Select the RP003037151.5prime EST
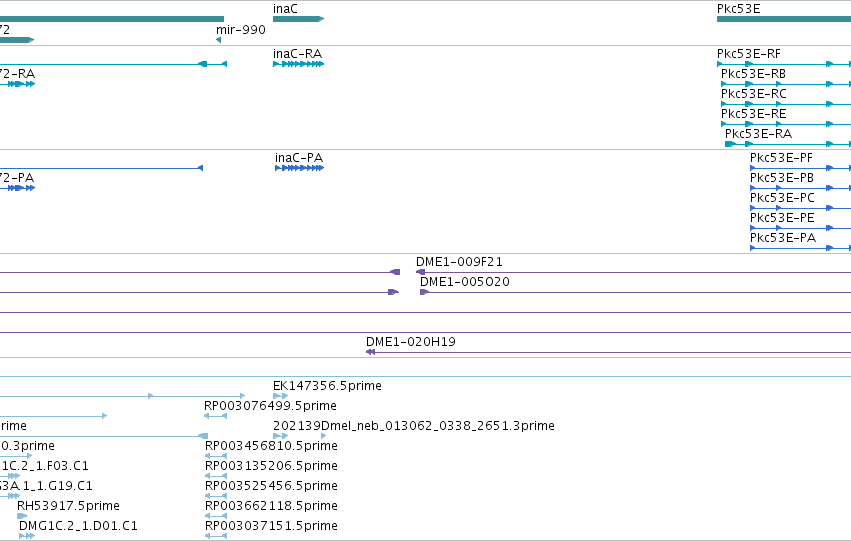 tap(215, 536)
